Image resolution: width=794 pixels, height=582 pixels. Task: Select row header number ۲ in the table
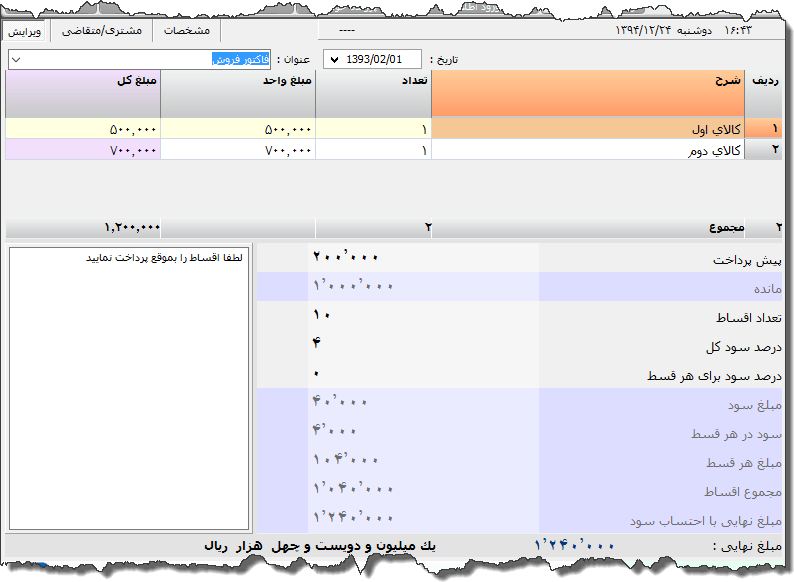tap(774, 150)
